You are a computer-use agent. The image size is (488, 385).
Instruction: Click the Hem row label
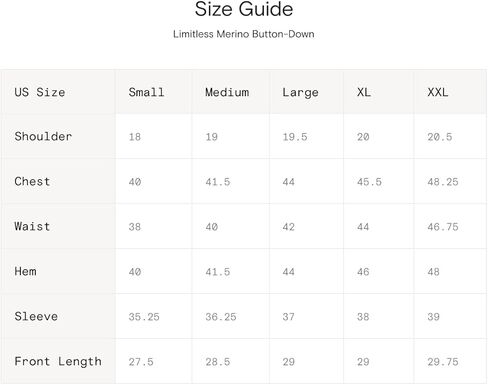(25, 271)
